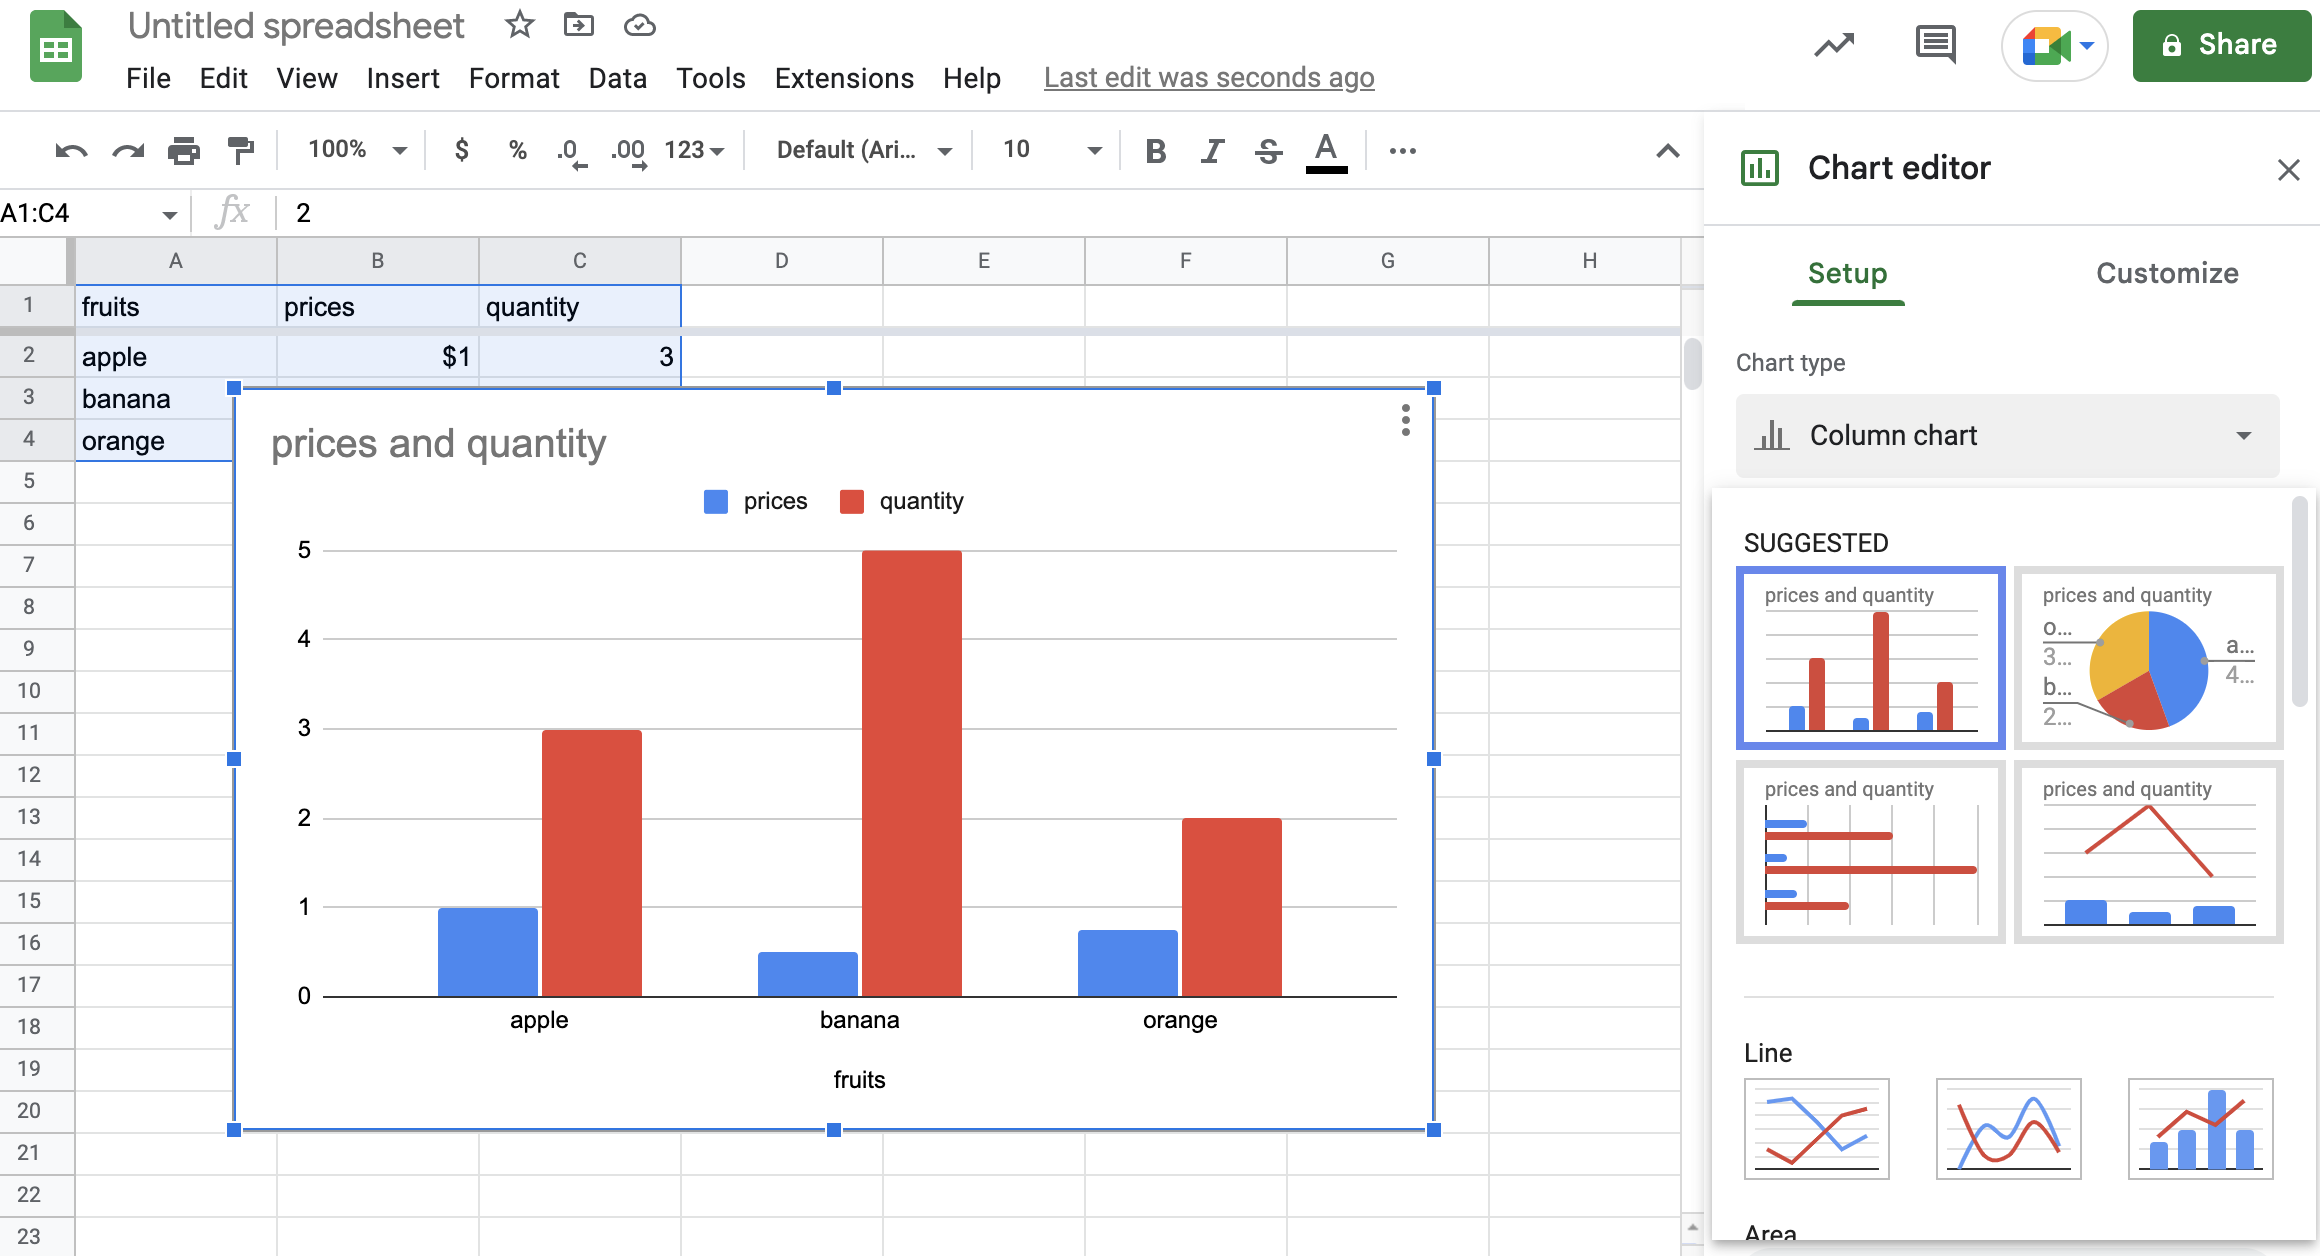Click the strikethrough formatting icon
2320x1256 pixels.
pos(1270,150)
